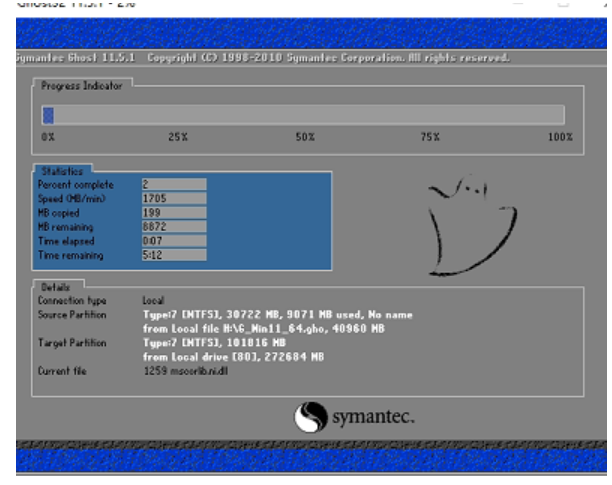
Task: Click the 100% mark on progress scale
Action: point(560,136)
